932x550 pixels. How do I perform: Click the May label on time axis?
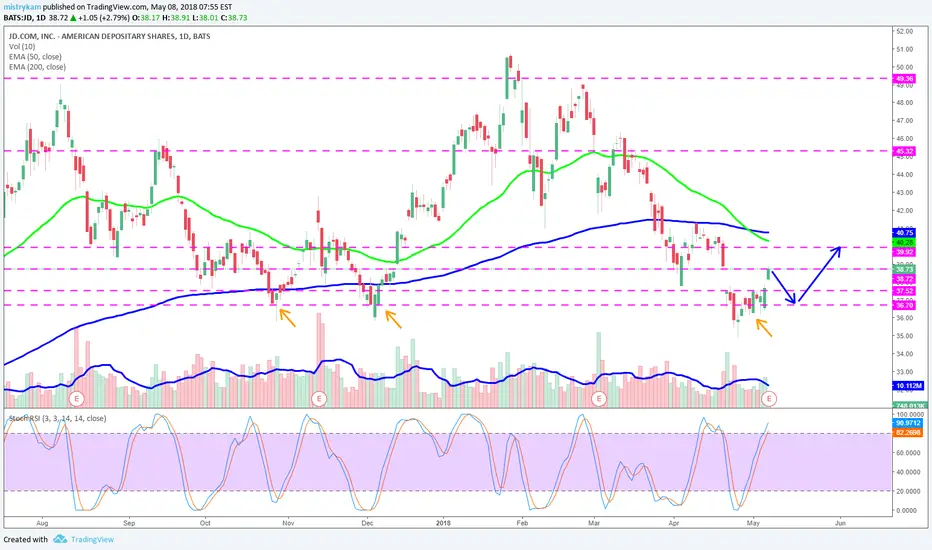tap(753, 523)
